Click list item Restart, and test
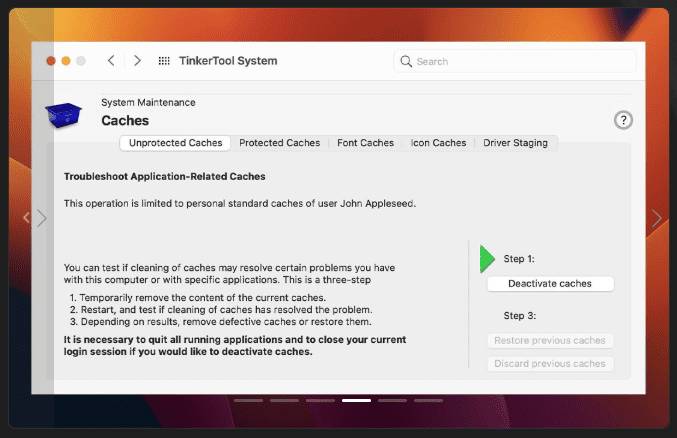 [221, 310]
